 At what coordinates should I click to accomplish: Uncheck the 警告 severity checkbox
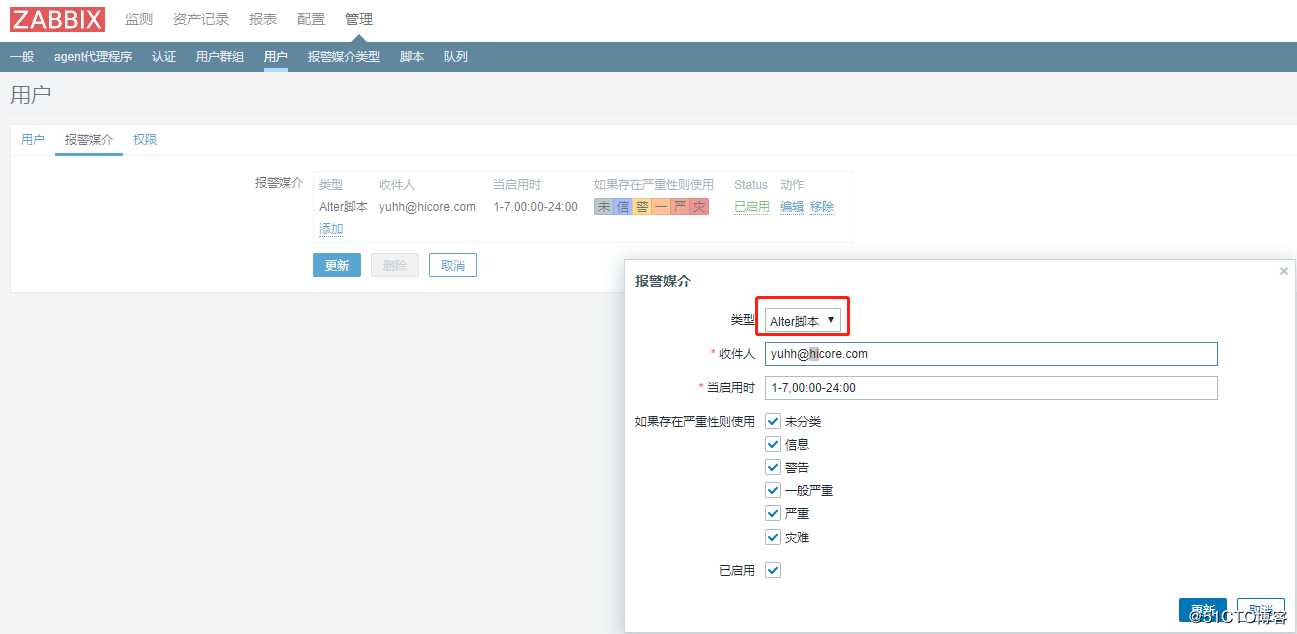click(x=773, y=467)
